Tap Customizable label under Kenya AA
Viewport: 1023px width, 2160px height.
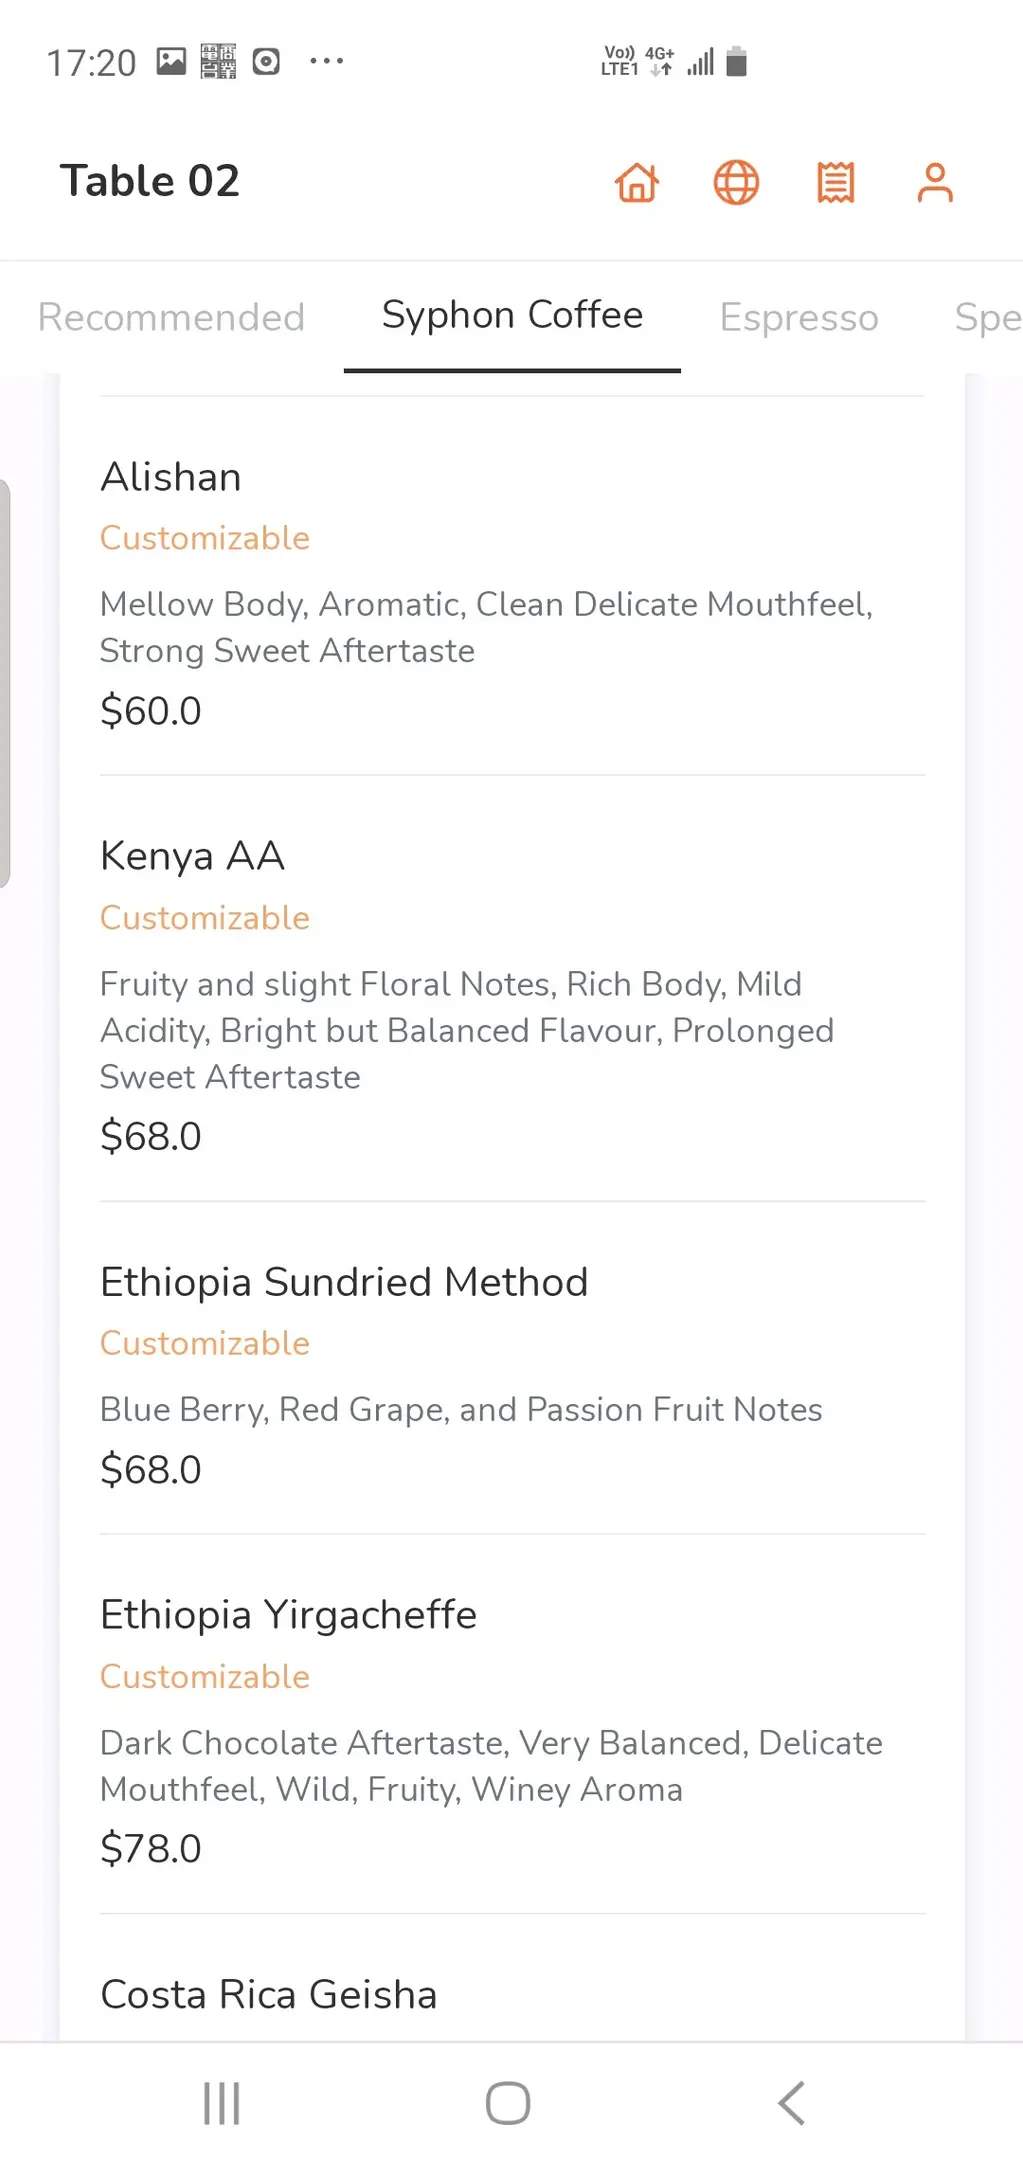(x=205, y=918)
